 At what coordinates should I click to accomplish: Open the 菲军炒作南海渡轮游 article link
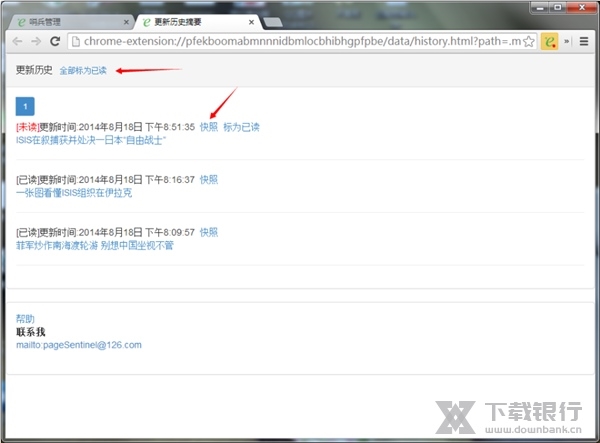(95, 245)
